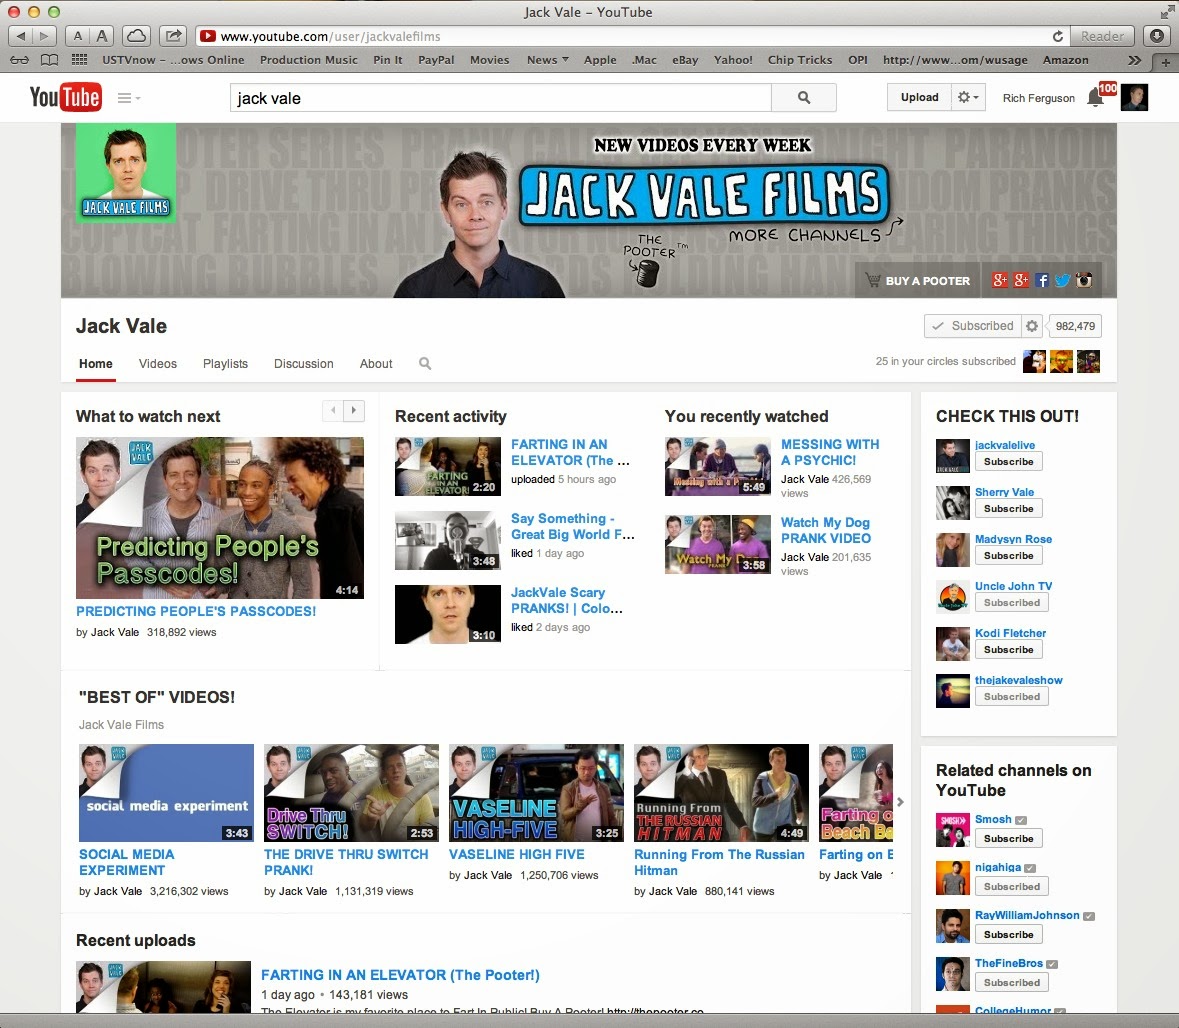Open the PayPal bookmark
1179x1028 pixels.
coord(436,60)
